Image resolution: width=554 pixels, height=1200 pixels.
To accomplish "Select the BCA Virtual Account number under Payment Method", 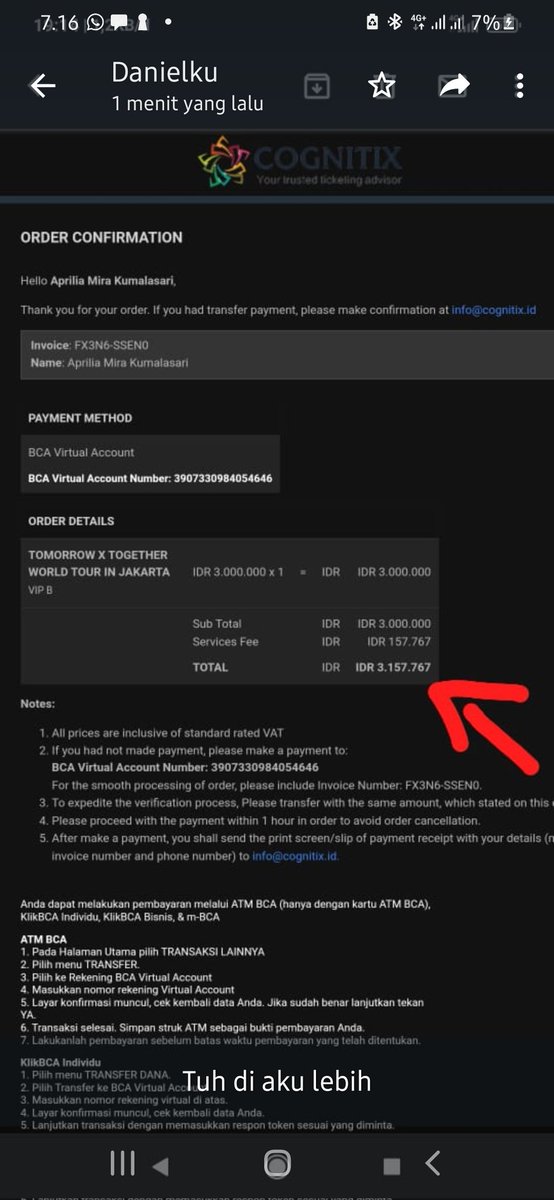I will (x=150, y=478).
